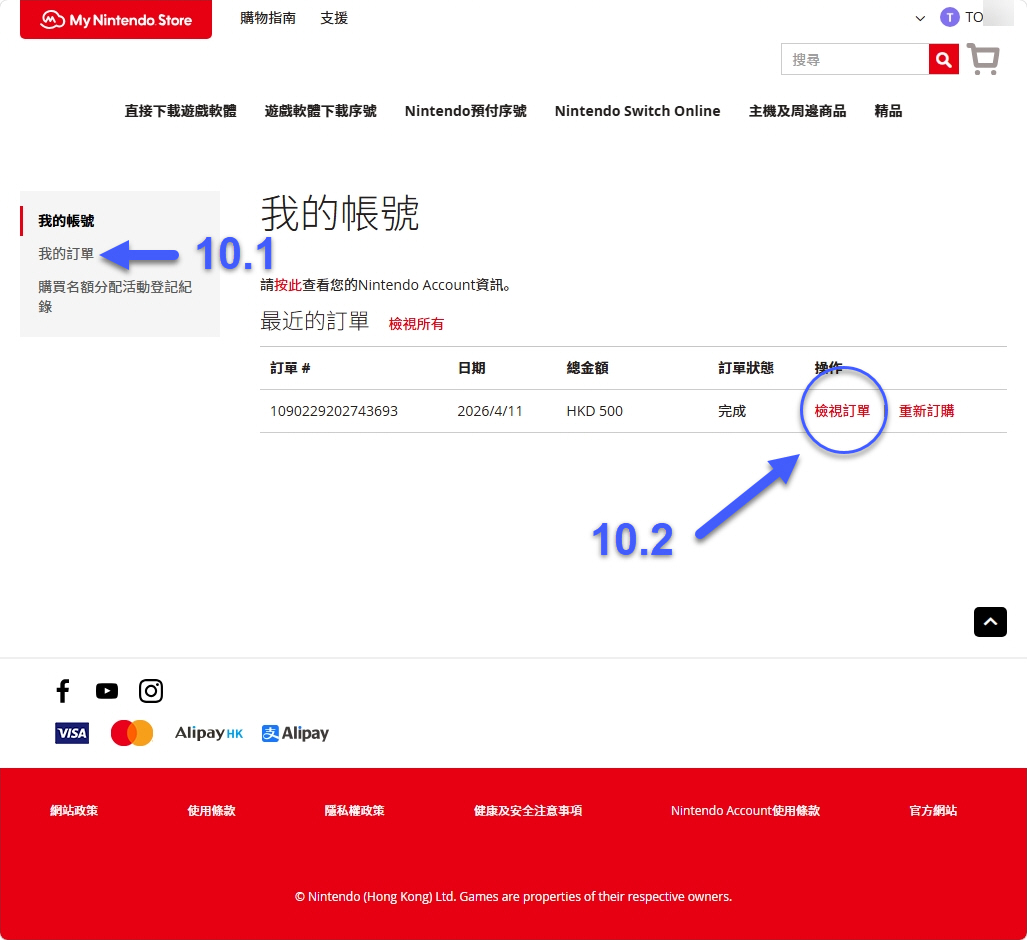This screenshot has width=1027, height=940.
Task: Click the My Nintendo Store logo
Action: click(x=115, y=19)
